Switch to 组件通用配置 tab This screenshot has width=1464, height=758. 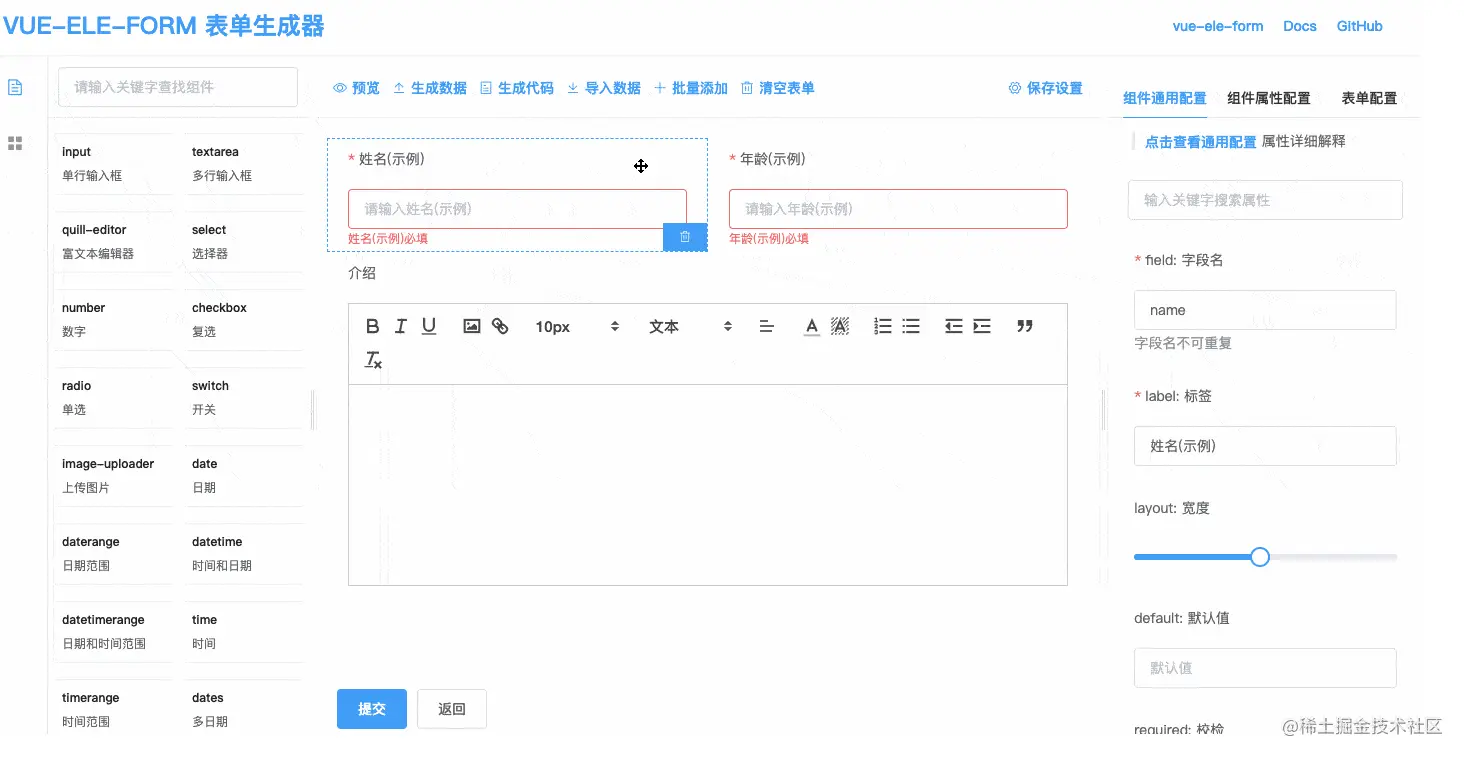1165,98
